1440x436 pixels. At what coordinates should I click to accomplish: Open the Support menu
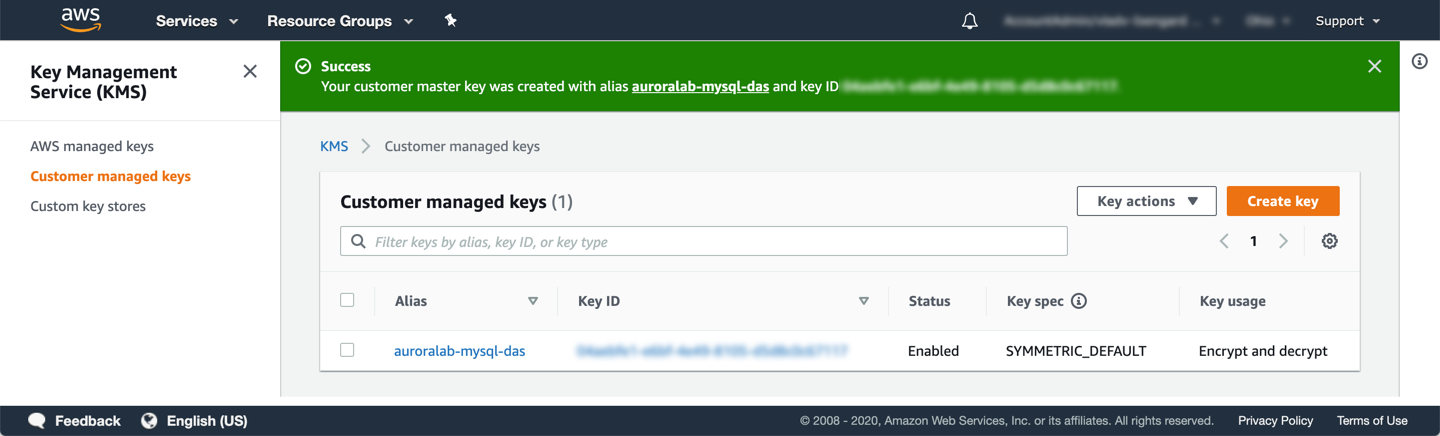point(1347,21)
